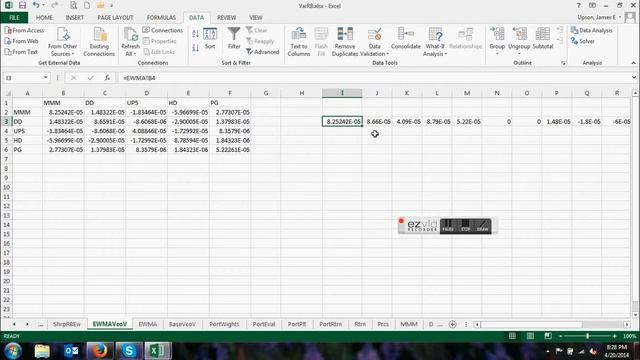Import data From Text

[x=21, y=52]
